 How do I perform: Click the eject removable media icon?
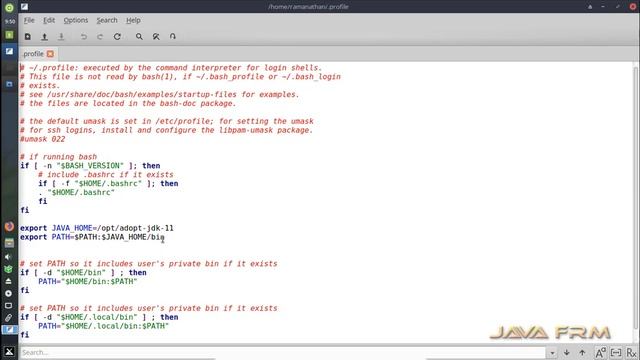pyautogui.click(x=8, y=281)
